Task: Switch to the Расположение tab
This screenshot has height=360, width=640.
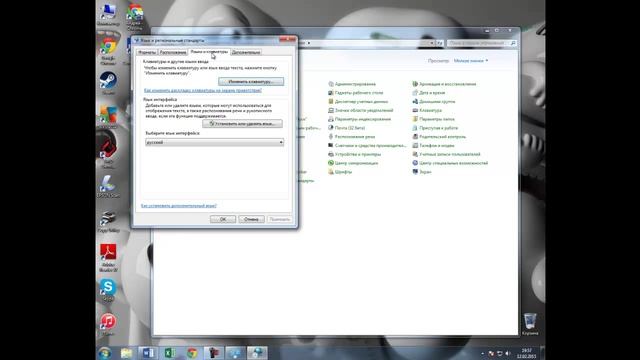Action: 173,52
